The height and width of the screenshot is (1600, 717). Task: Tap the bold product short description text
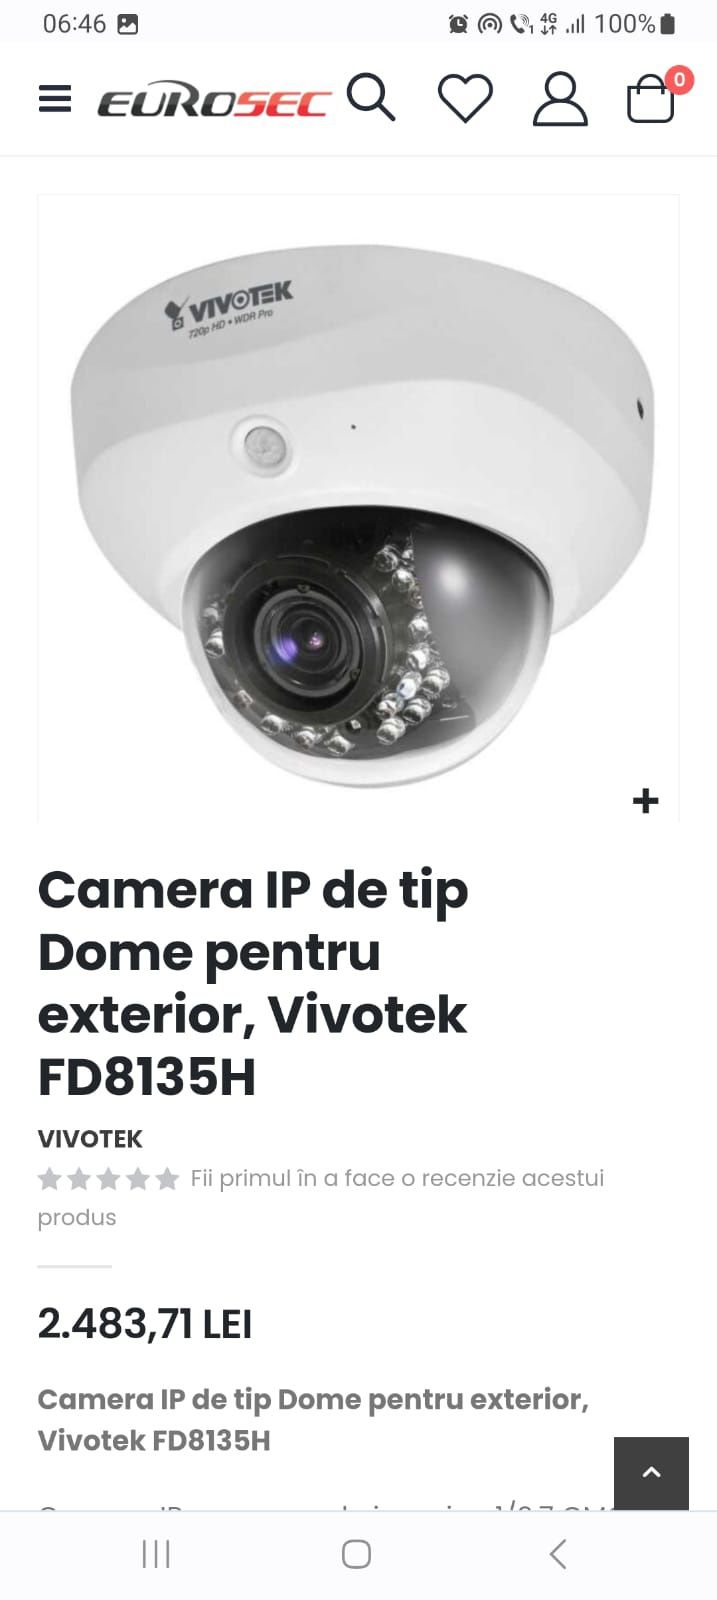tap(313, 1420)
